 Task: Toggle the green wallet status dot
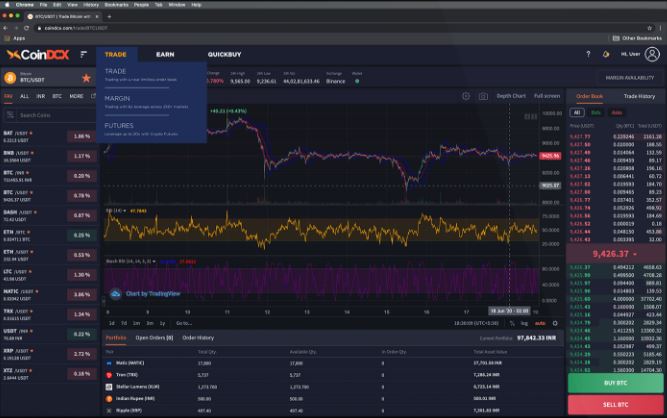[357, 81]
